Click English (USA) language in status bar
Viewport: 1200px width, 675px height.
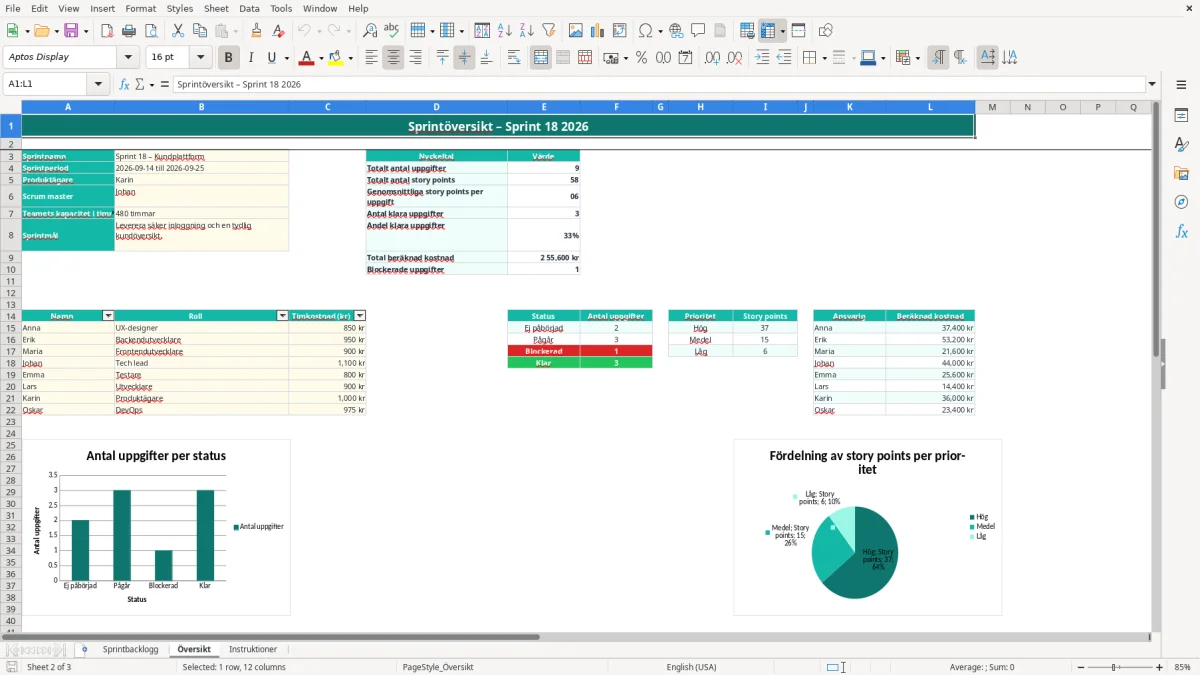pos(691,667)
